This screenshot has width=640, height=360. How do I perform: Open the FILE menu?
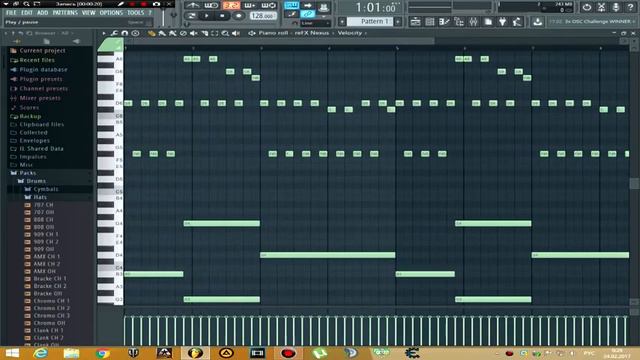coord(11,13)
